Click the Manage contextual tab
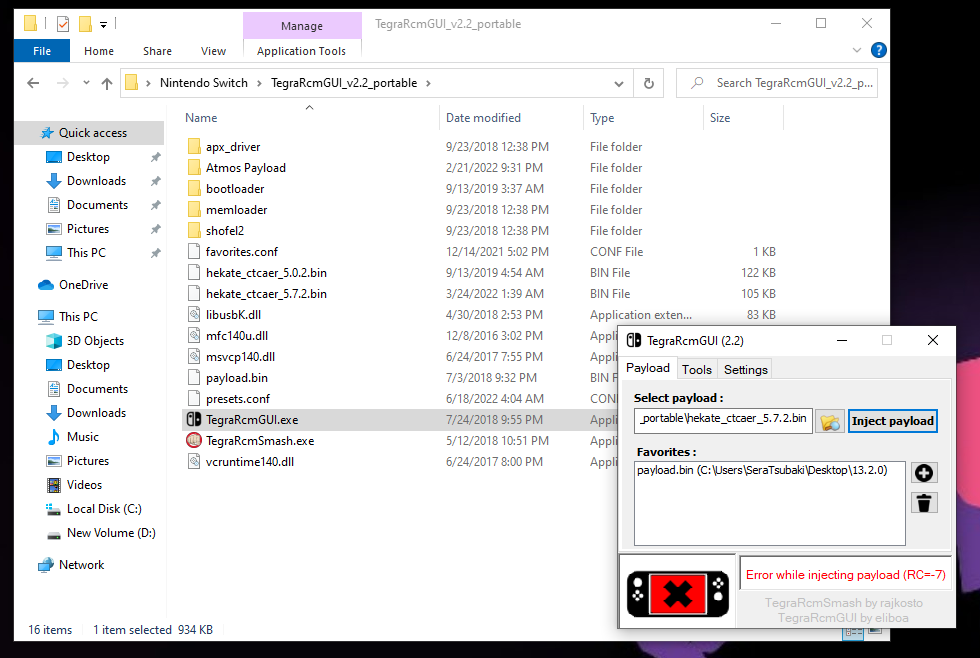Viewport: 980px width, 658px height. (x=302, y=26)
